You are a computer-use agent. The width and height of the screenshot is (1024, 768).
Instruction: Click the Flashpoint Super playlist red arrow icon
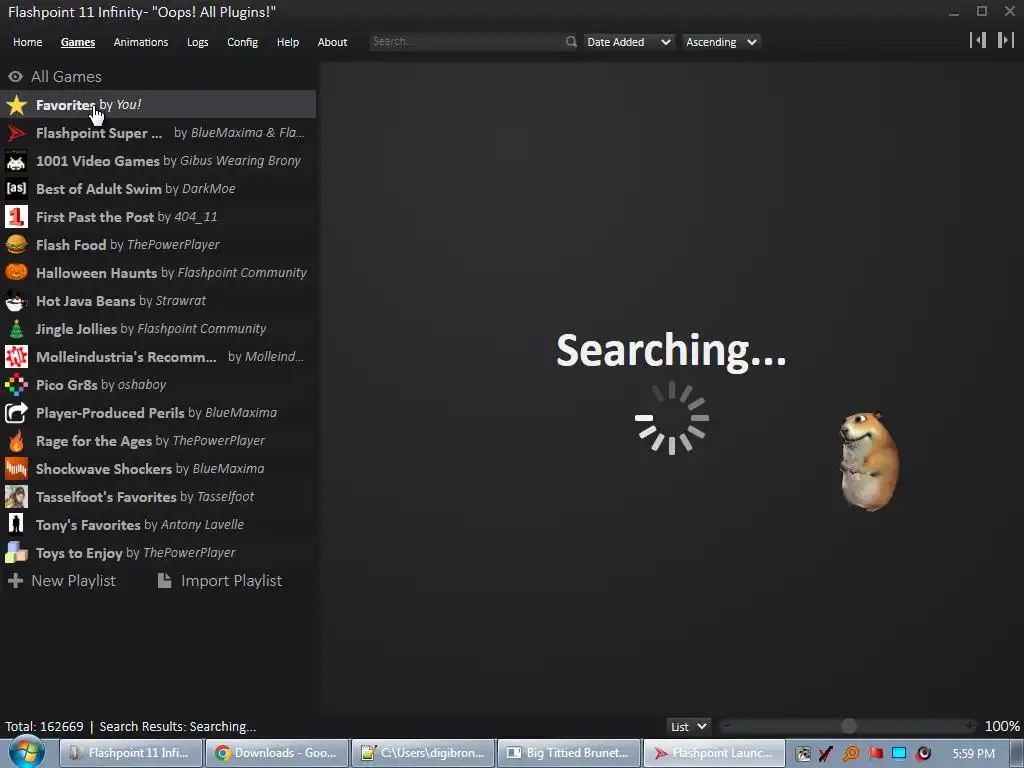pyautogui.click(x=16, y=133)
